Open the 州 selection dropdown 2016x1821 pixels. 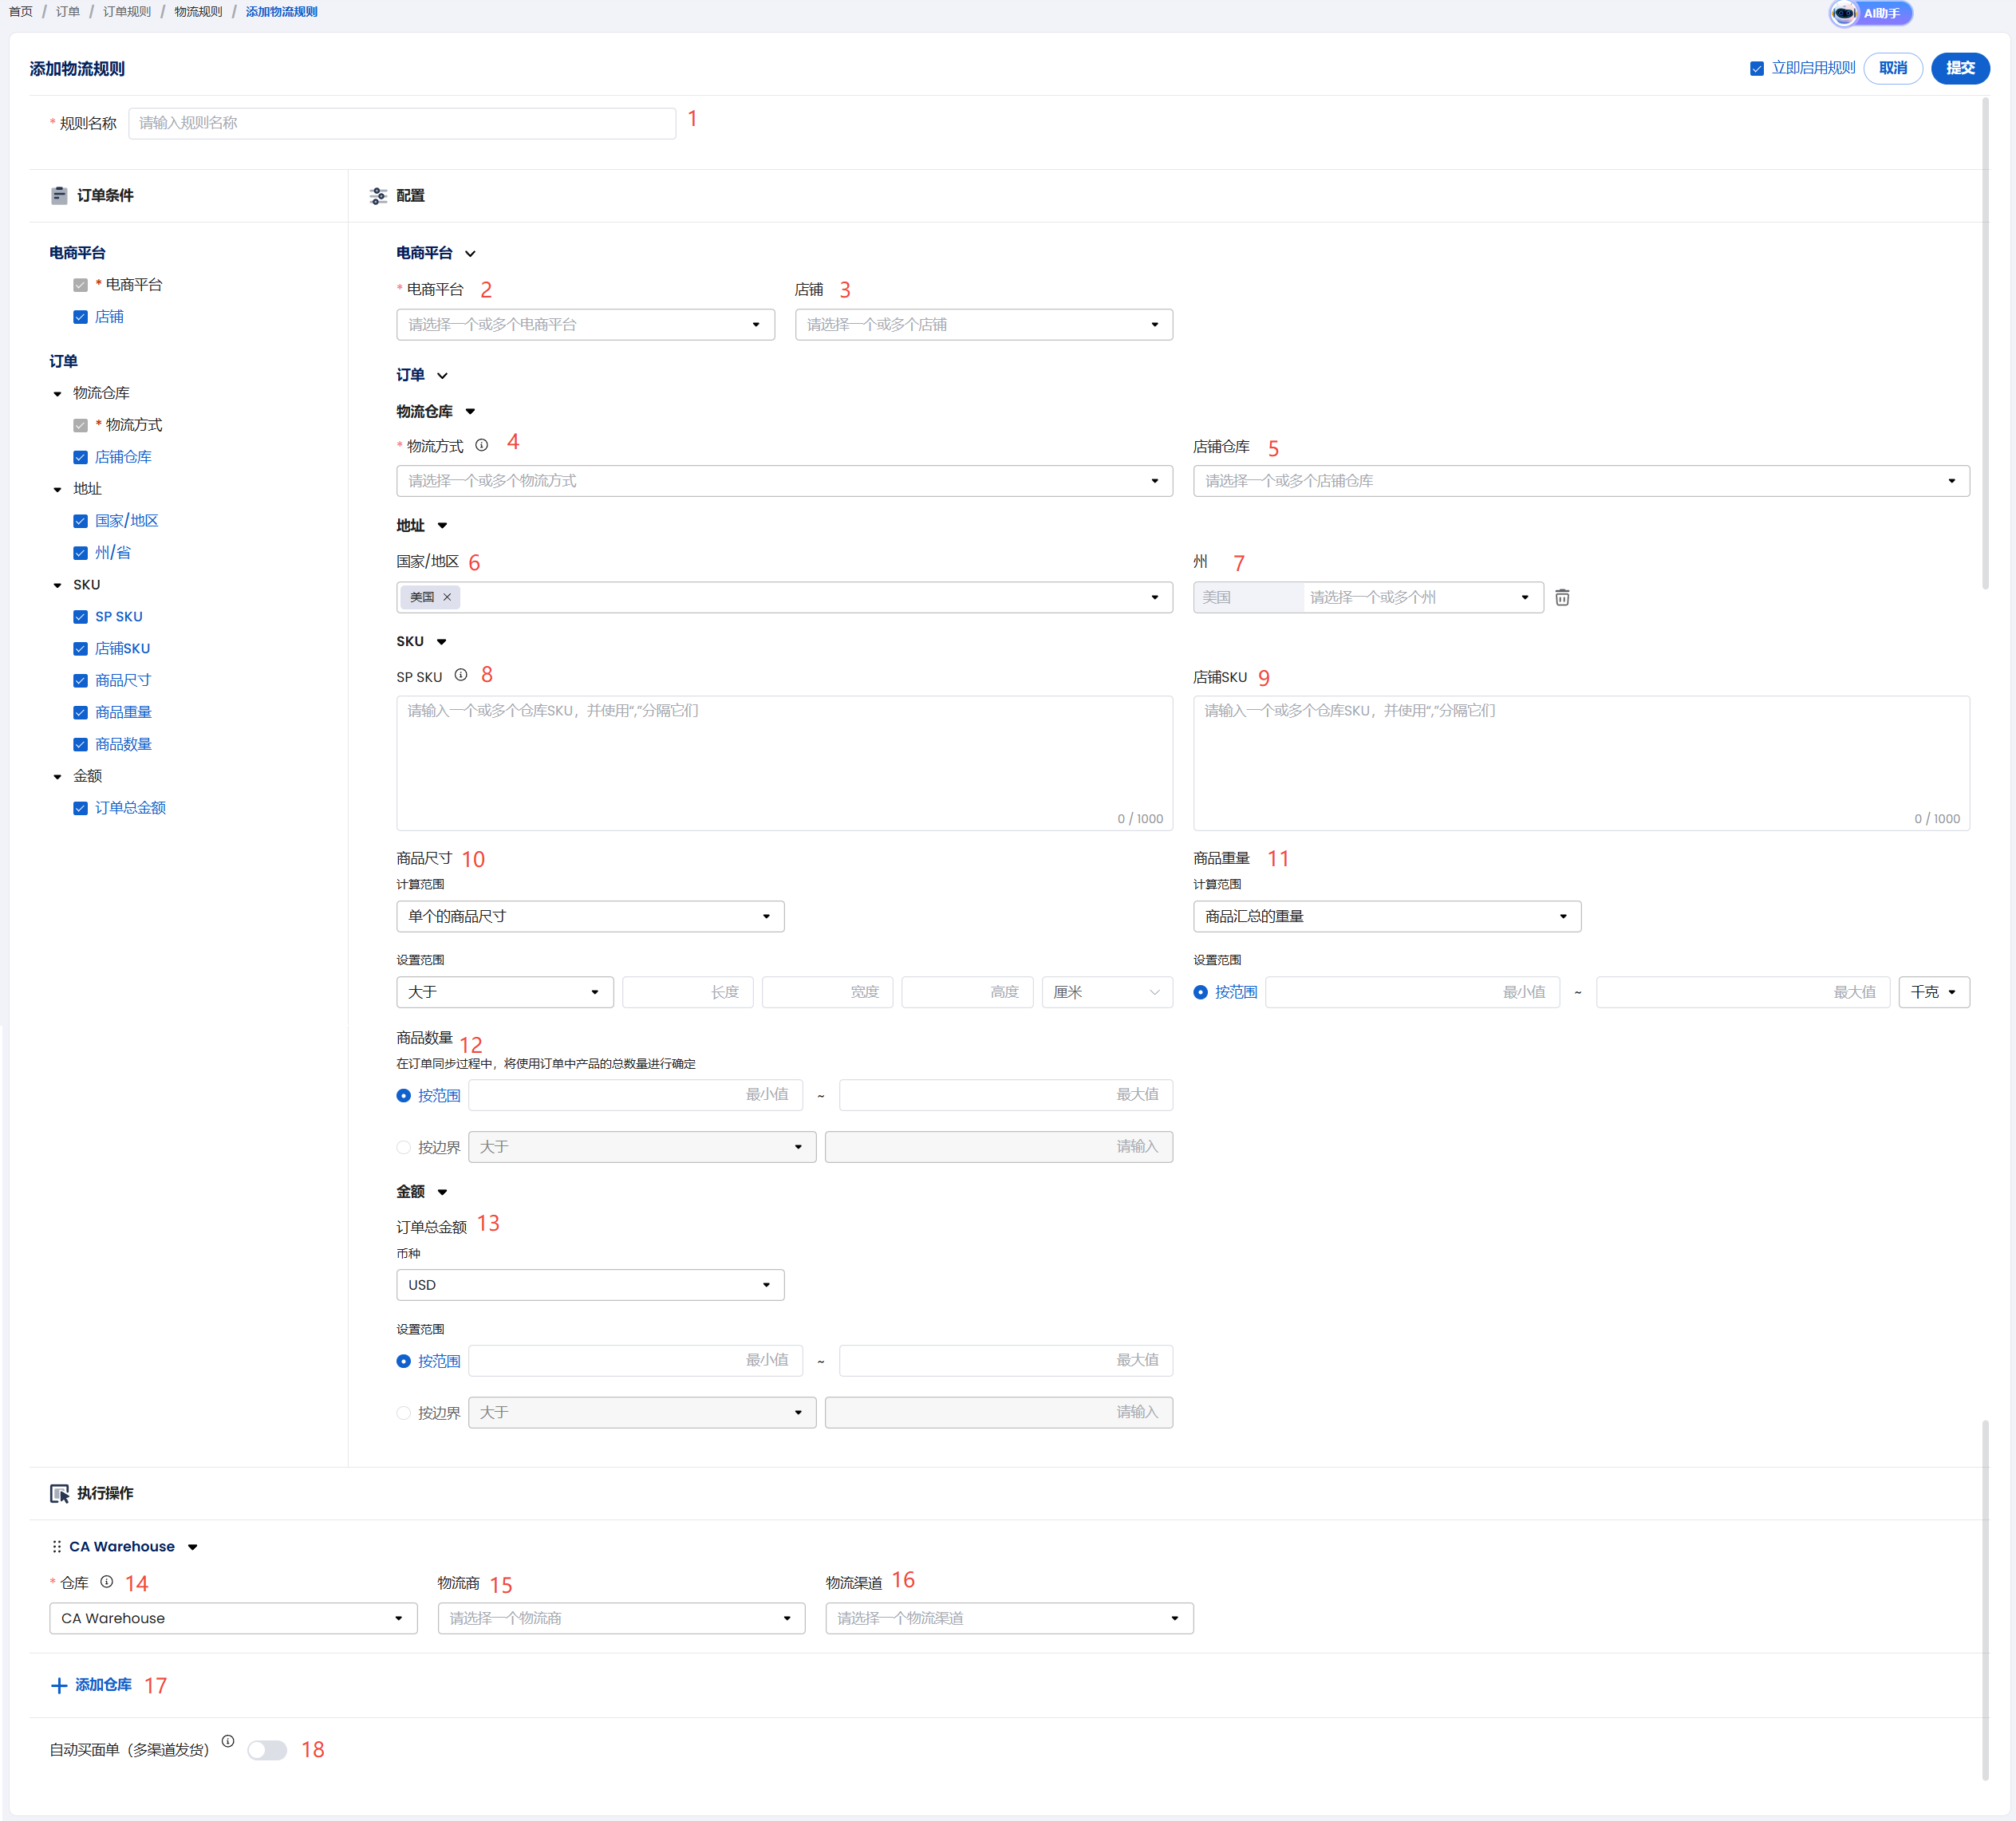(1423, 597)
